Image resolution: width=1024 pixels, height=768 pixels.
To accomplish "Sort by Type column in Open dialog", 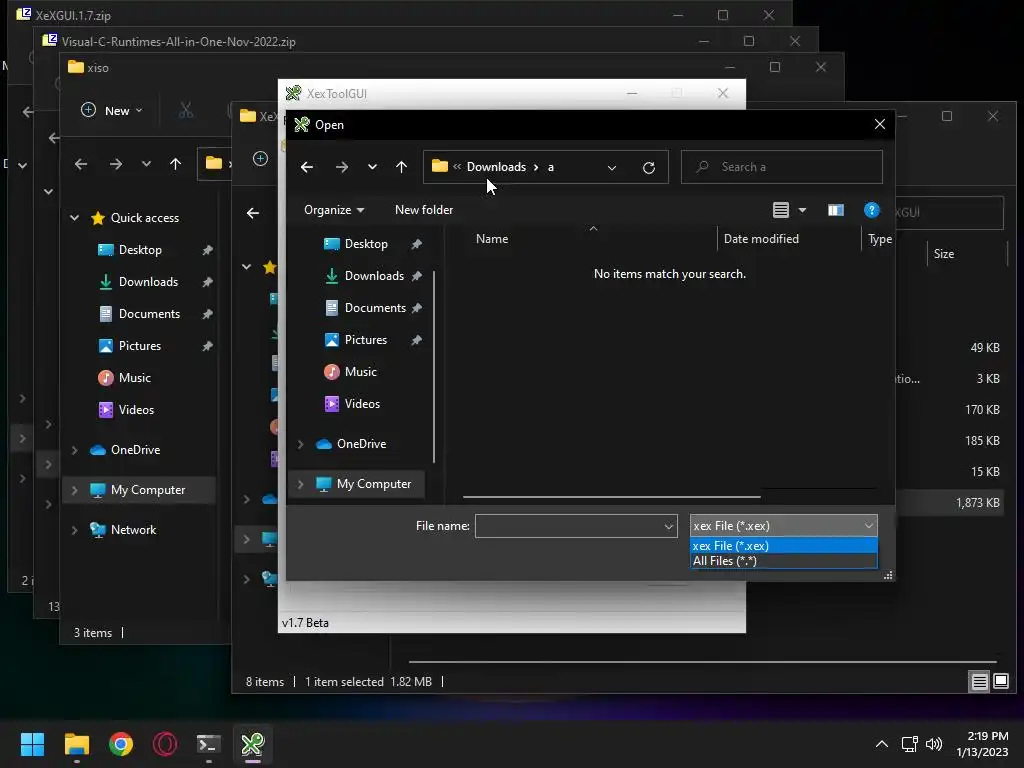I will pyautogui.click(x=879, y=239).
